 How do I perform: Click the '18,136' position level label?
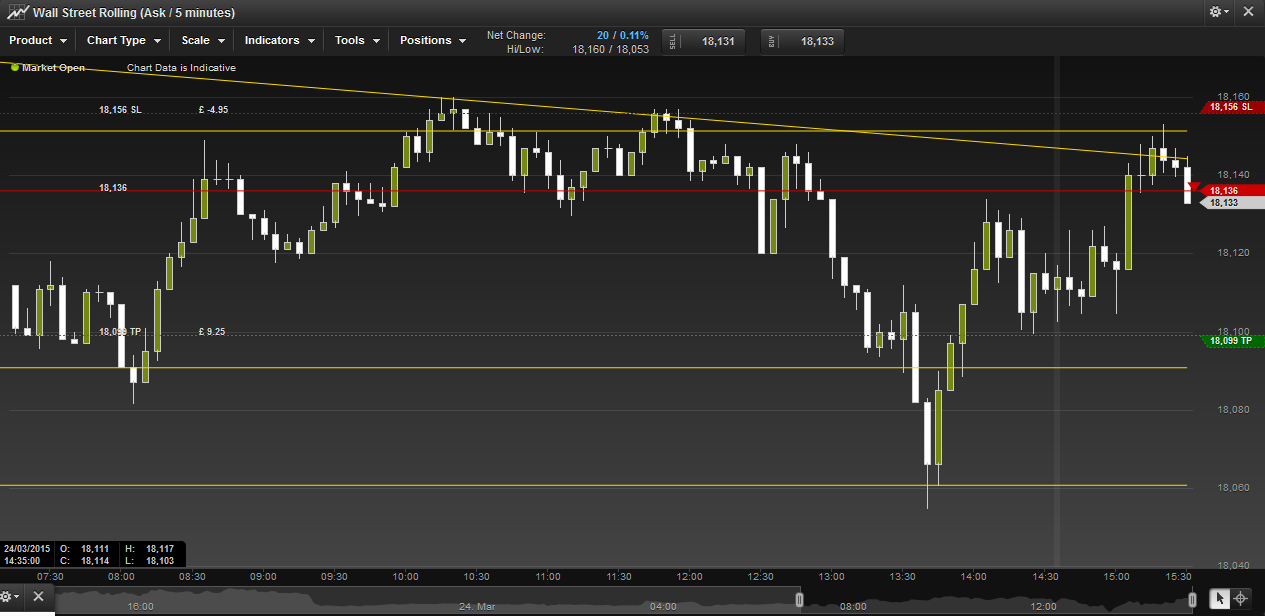click(x=113, y=188)
